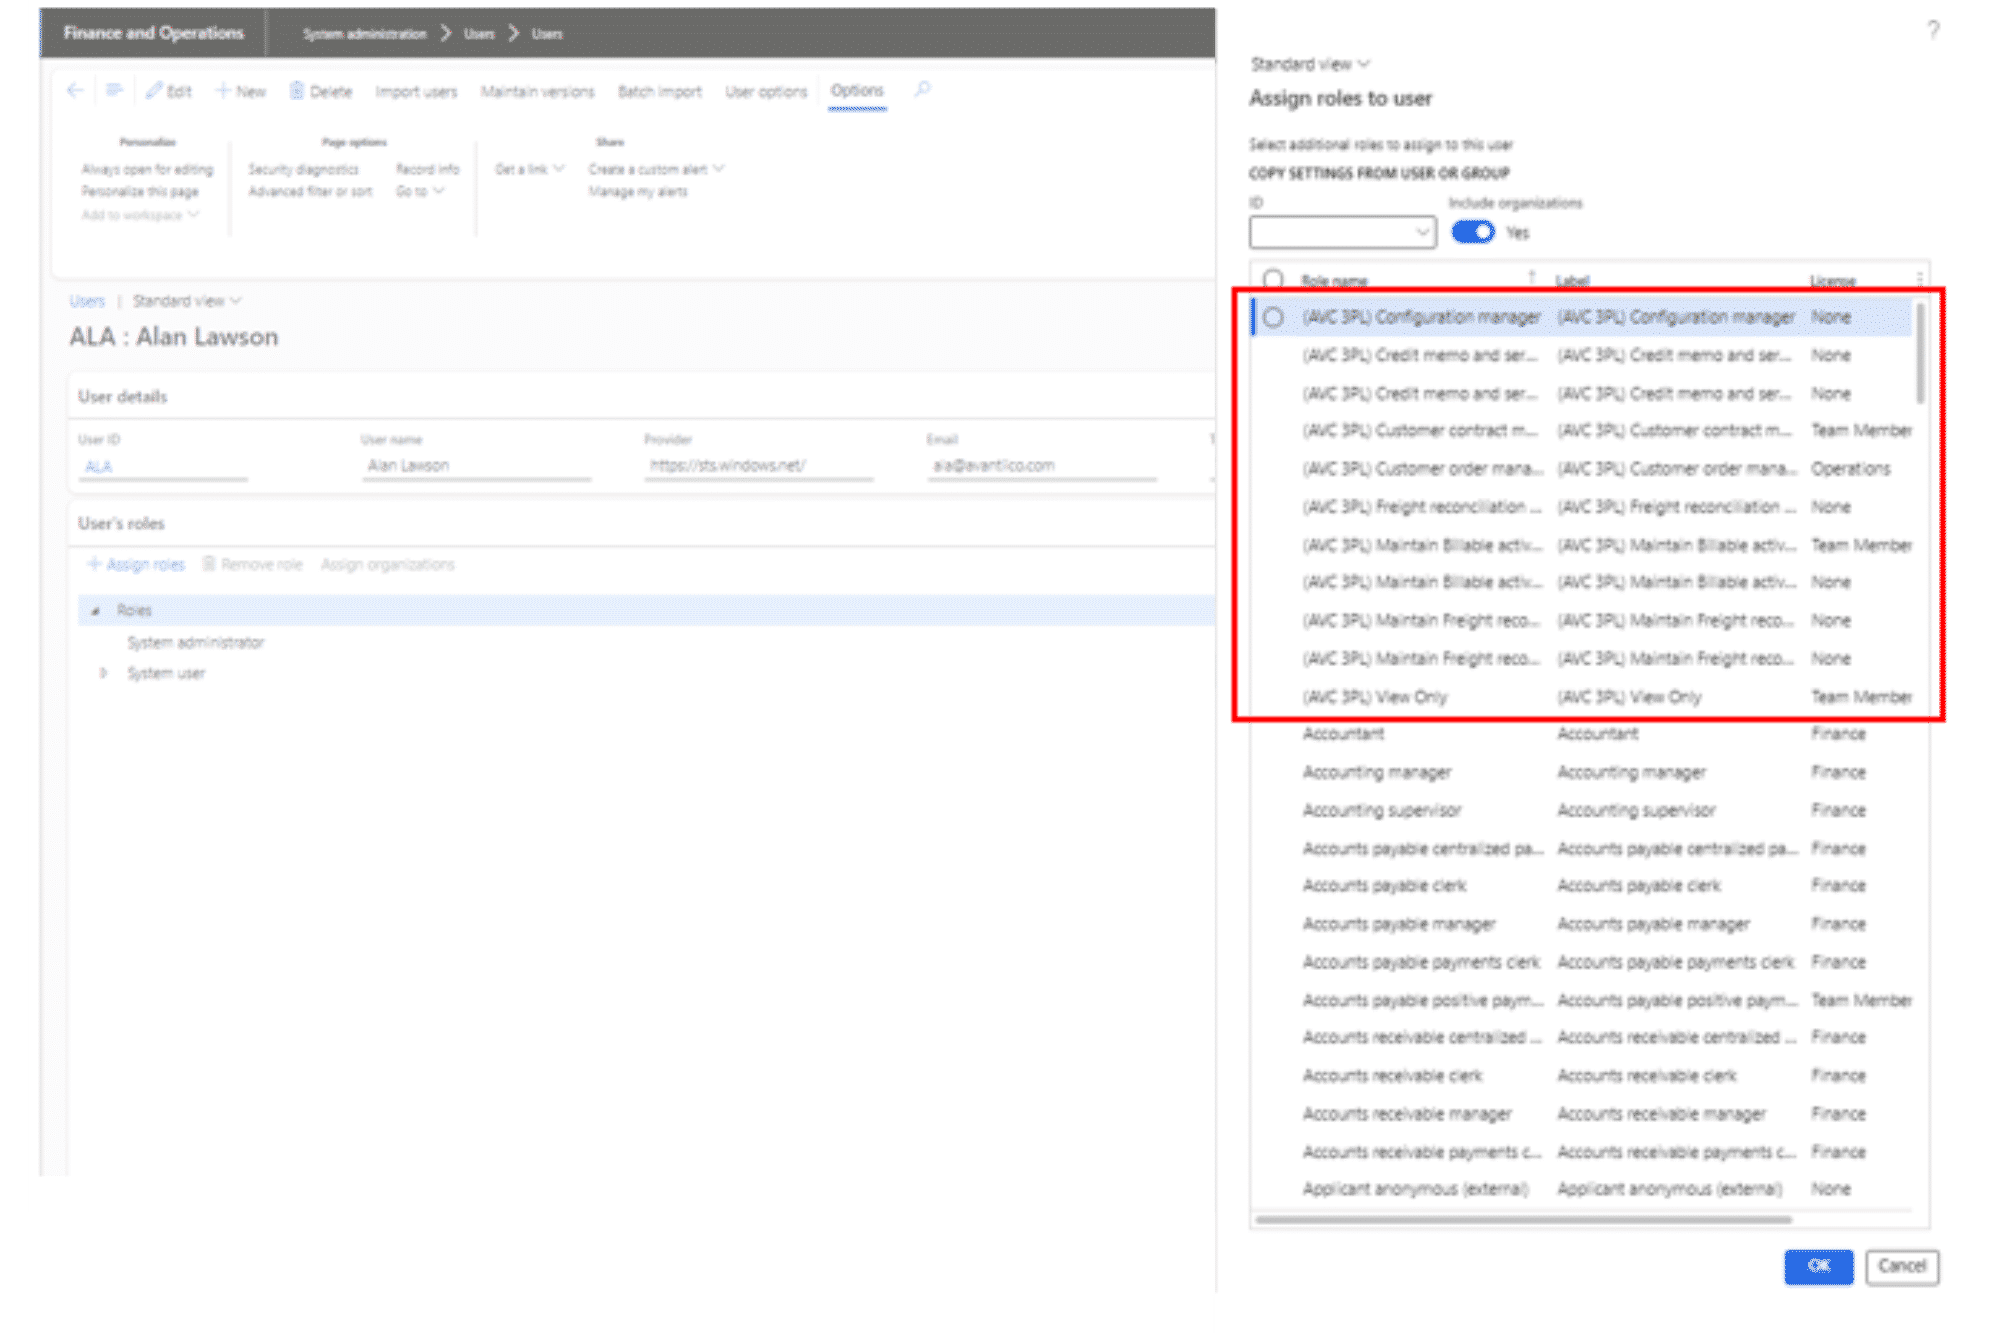Click Record info option
This screenshot has width=2000, height=1333.
(x=427, y=169)
